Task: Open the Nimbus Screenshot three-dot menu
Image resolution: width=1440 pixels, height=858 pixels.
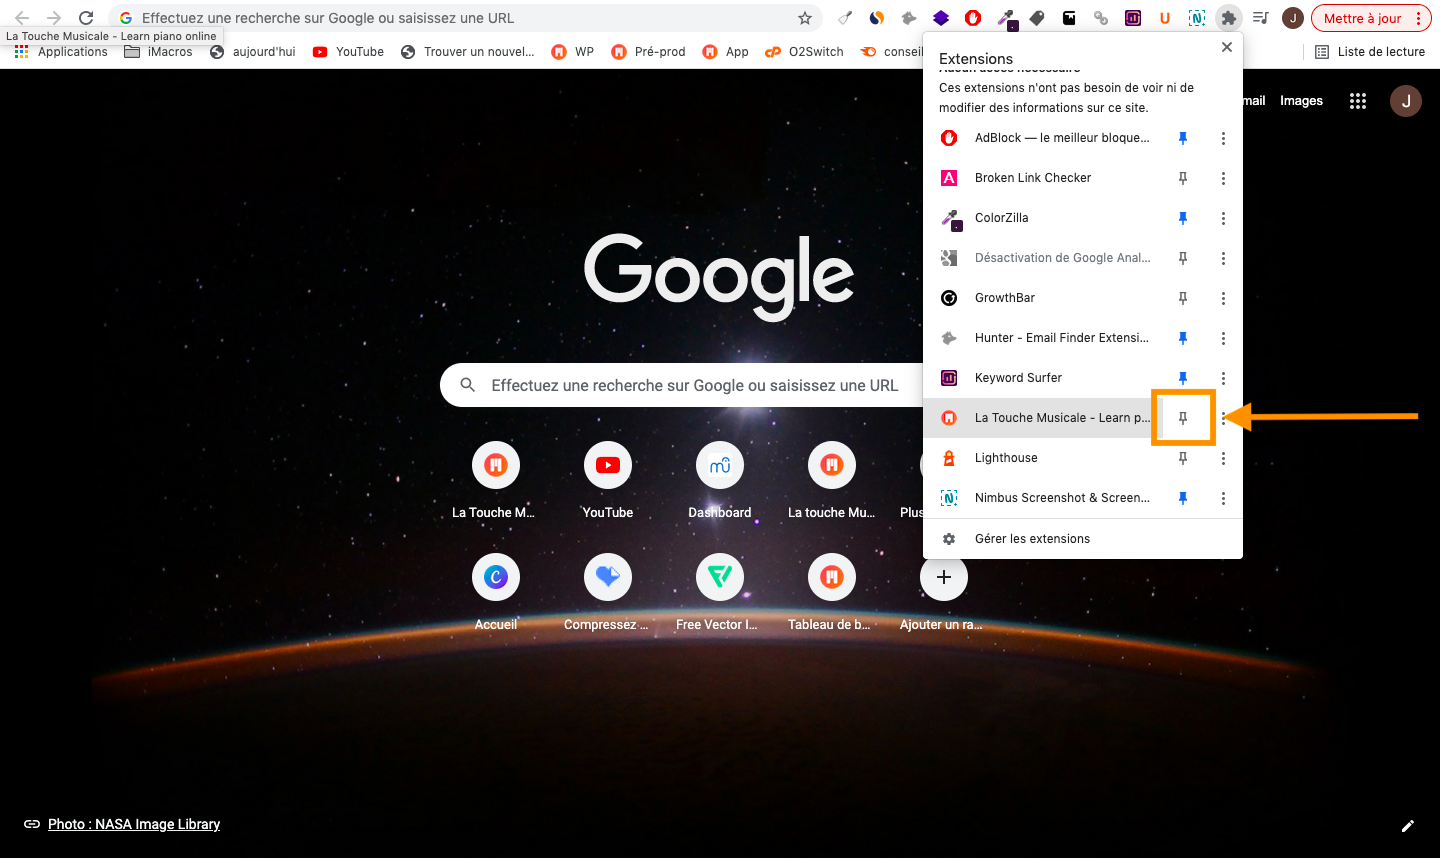Action: coord(1223,498)
